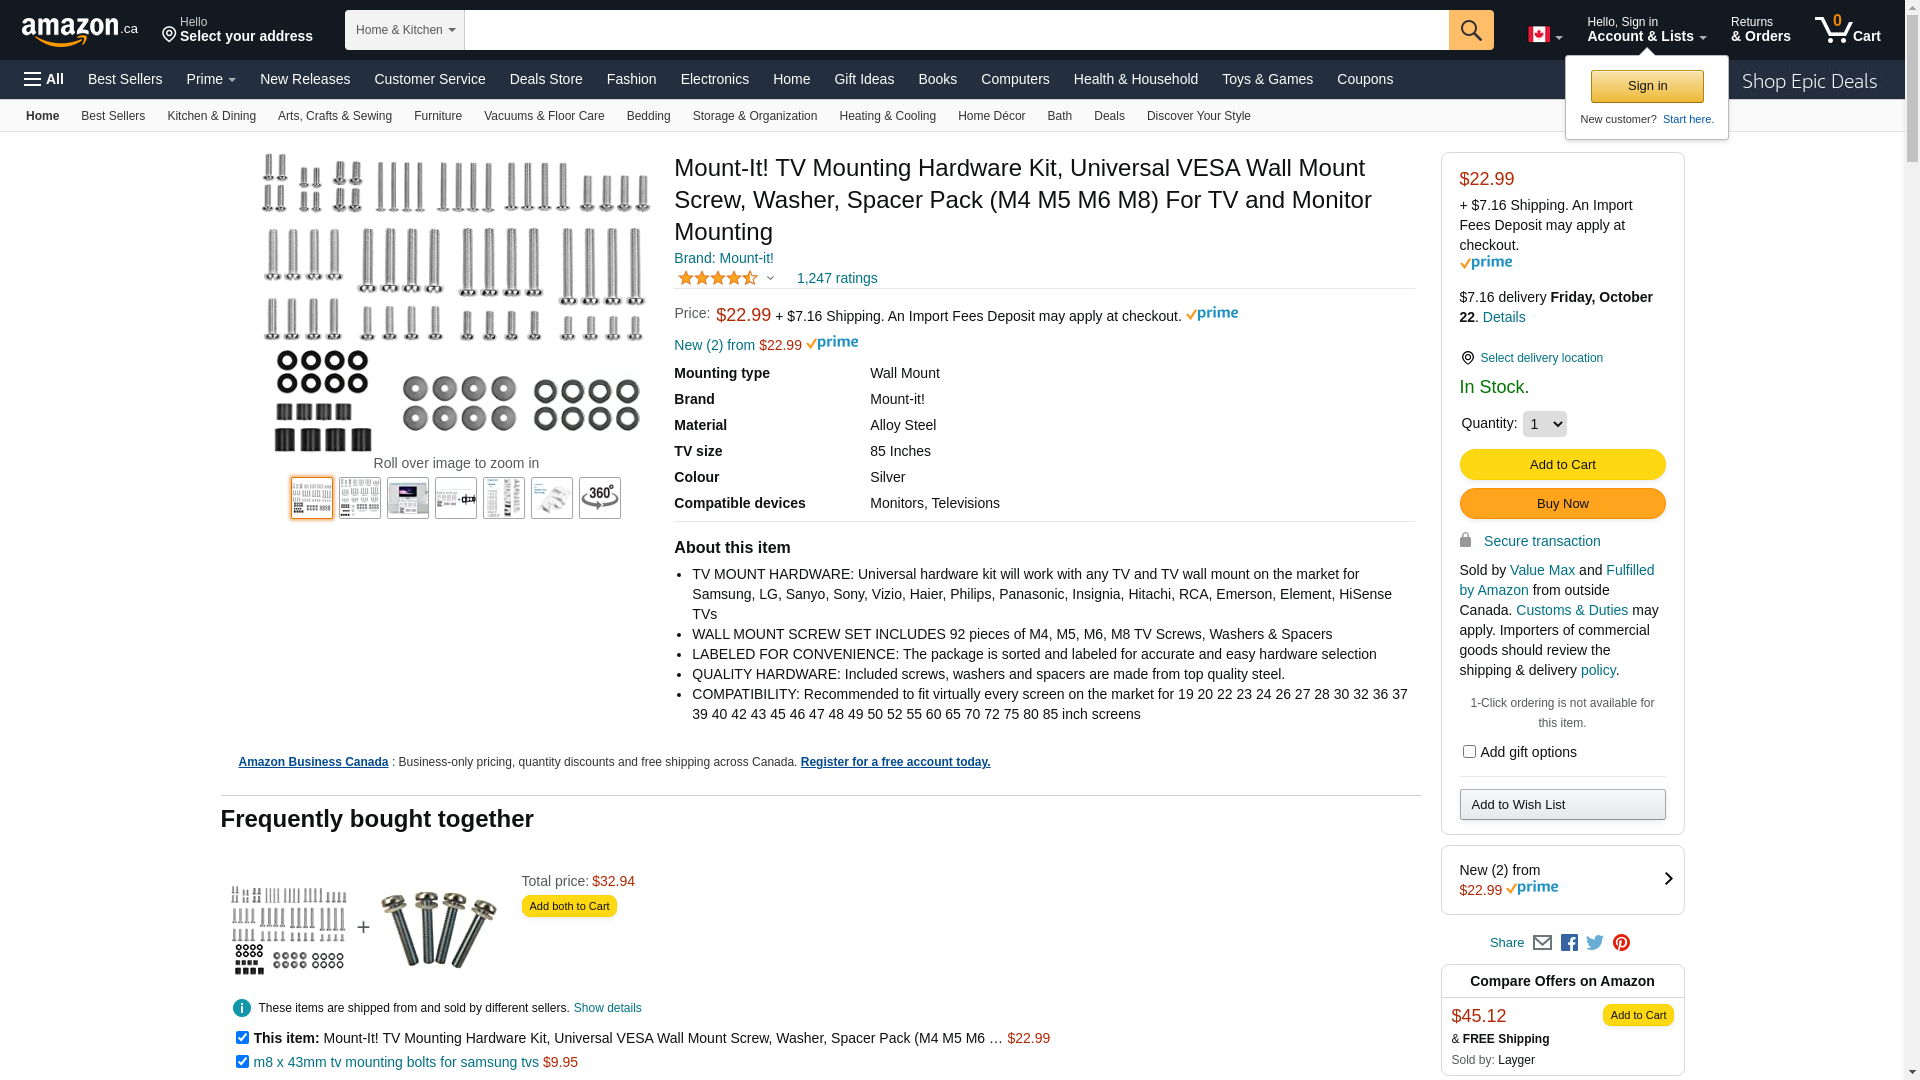Screen dimensions: 1920x1080
Task: Click the main search text field
Action: click(x=956, y=30)
